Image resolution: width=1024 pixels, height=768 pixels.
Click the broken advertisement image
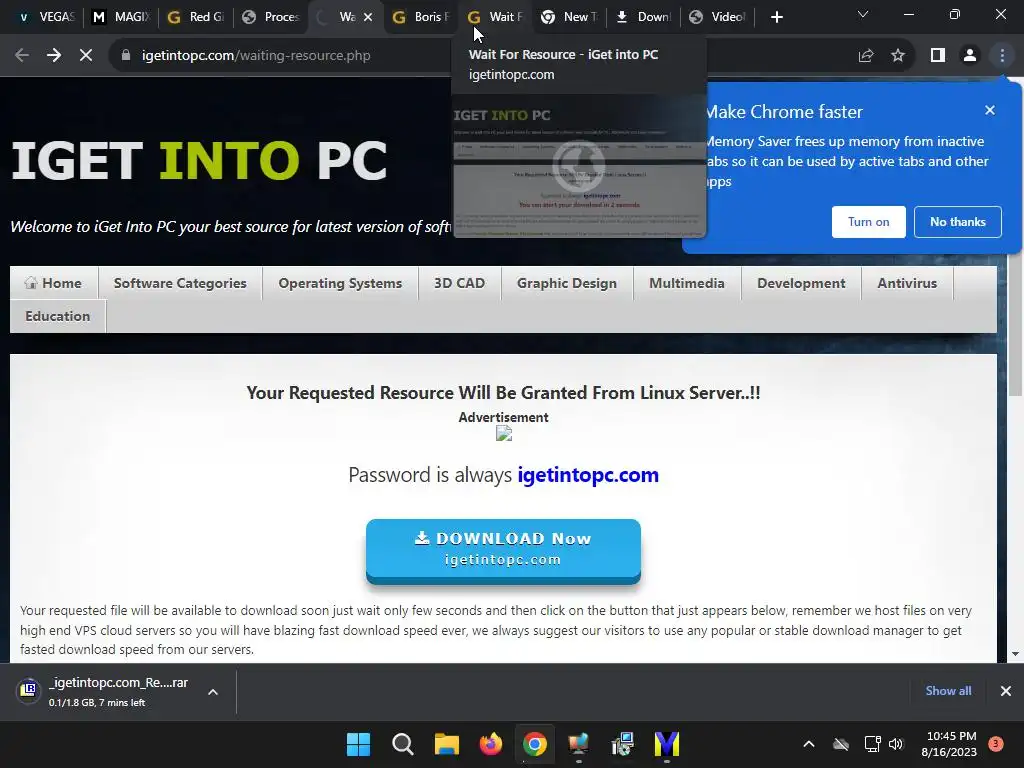click(504, 434)
